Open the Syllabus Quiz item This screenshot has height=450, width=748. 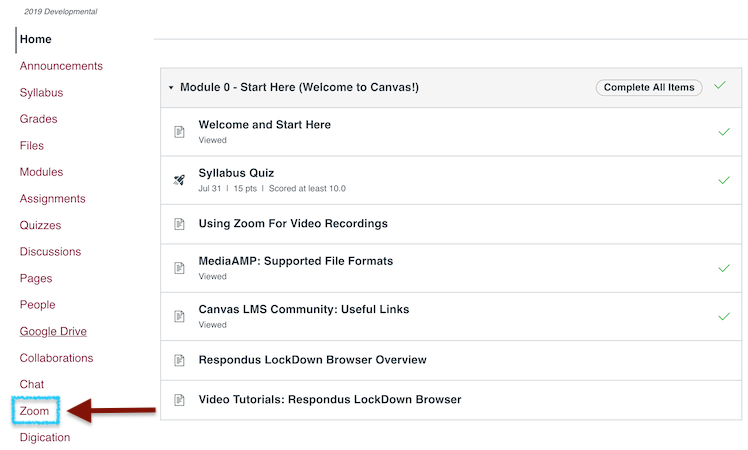[x=236, y=173]
